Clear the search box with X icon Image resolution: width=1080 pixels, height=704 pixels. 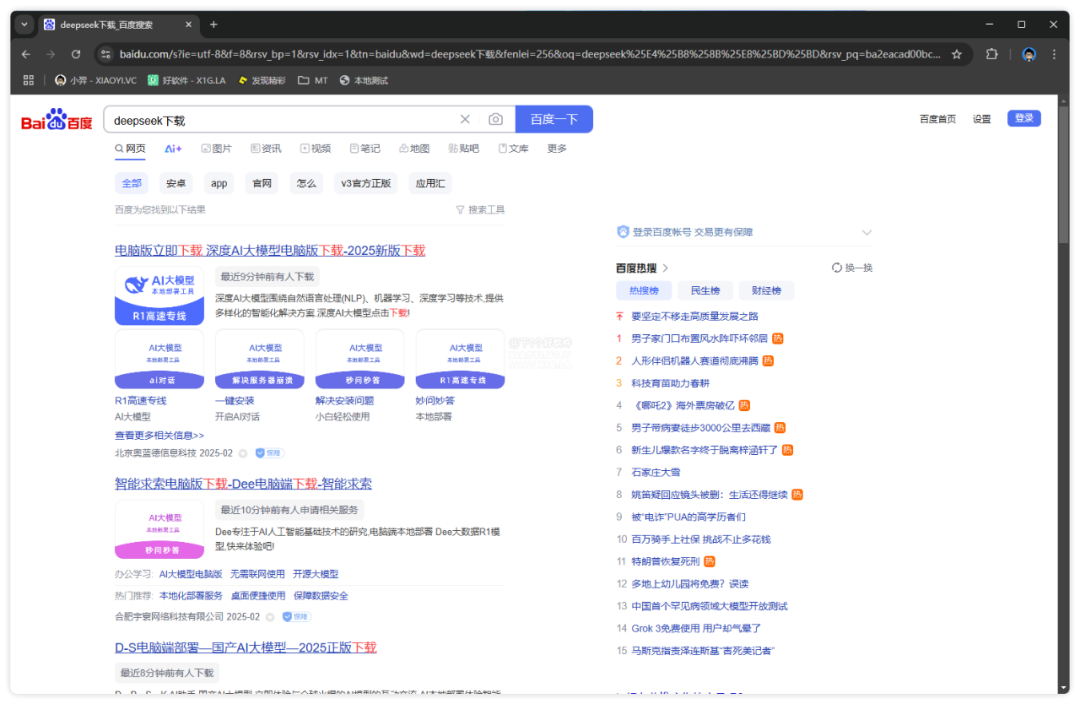(465, 120)
